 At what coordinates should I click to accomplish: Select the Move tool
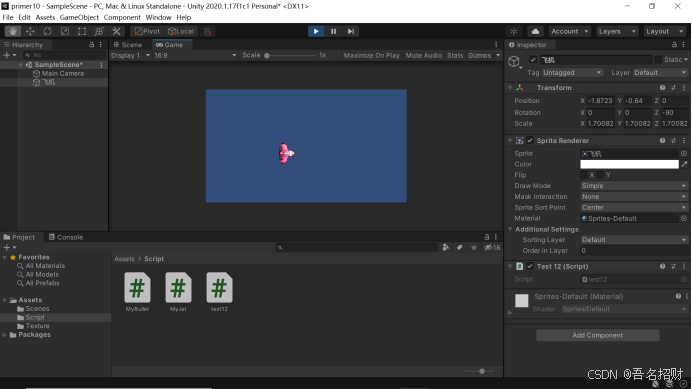[30, 31]
